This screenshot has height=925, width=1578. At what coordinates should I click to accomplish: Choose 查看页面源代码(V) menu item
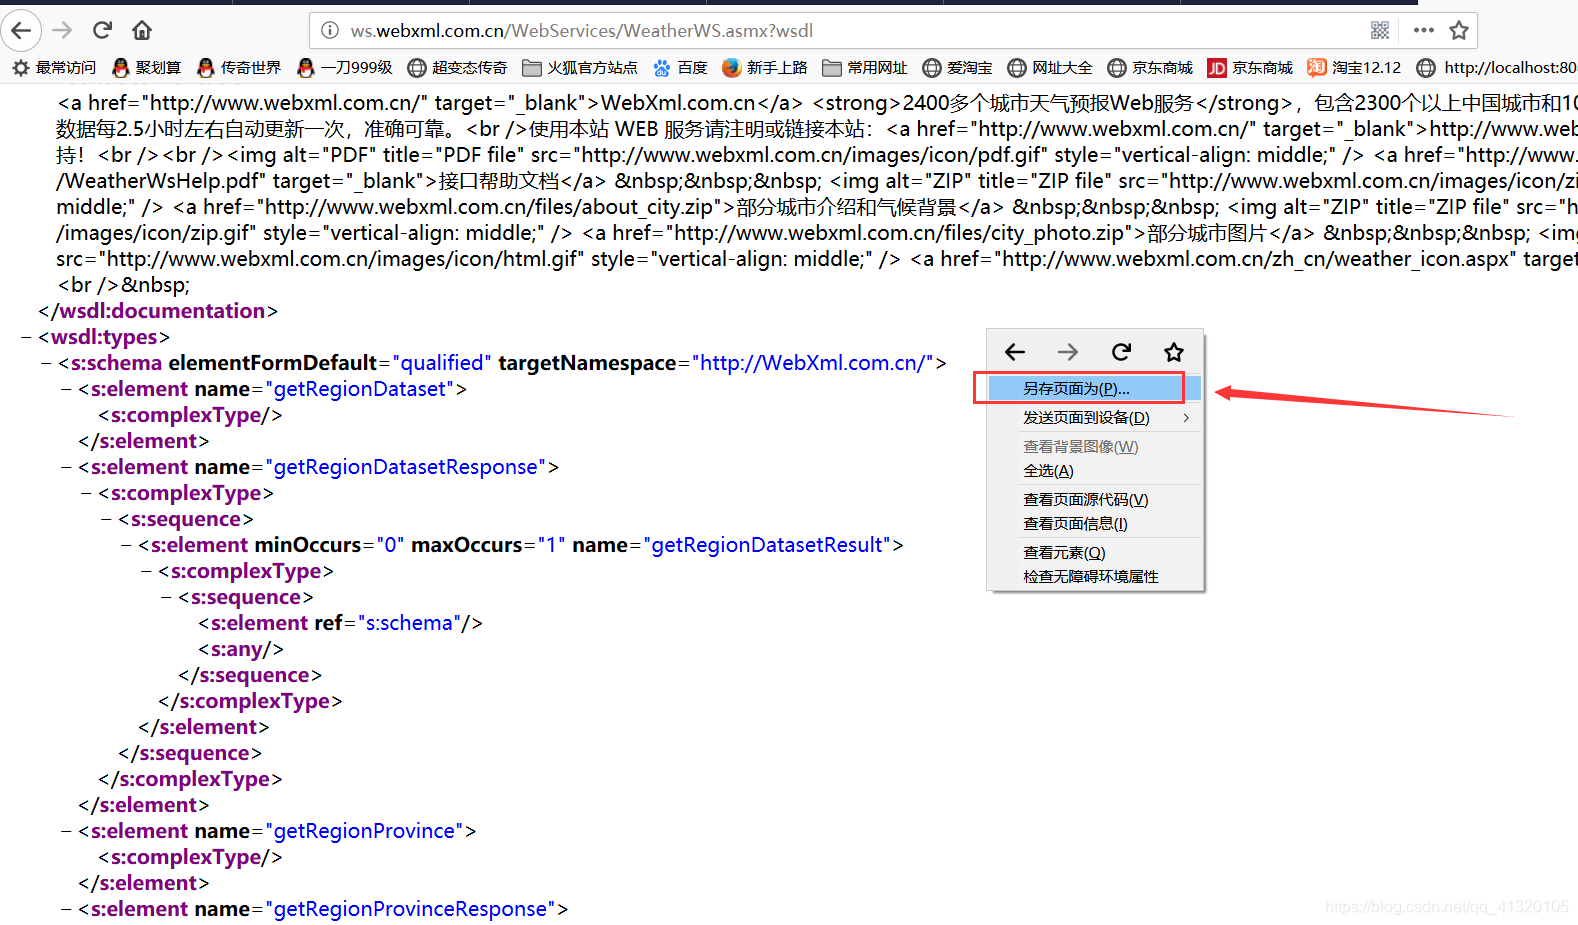tap(1094, 499)
